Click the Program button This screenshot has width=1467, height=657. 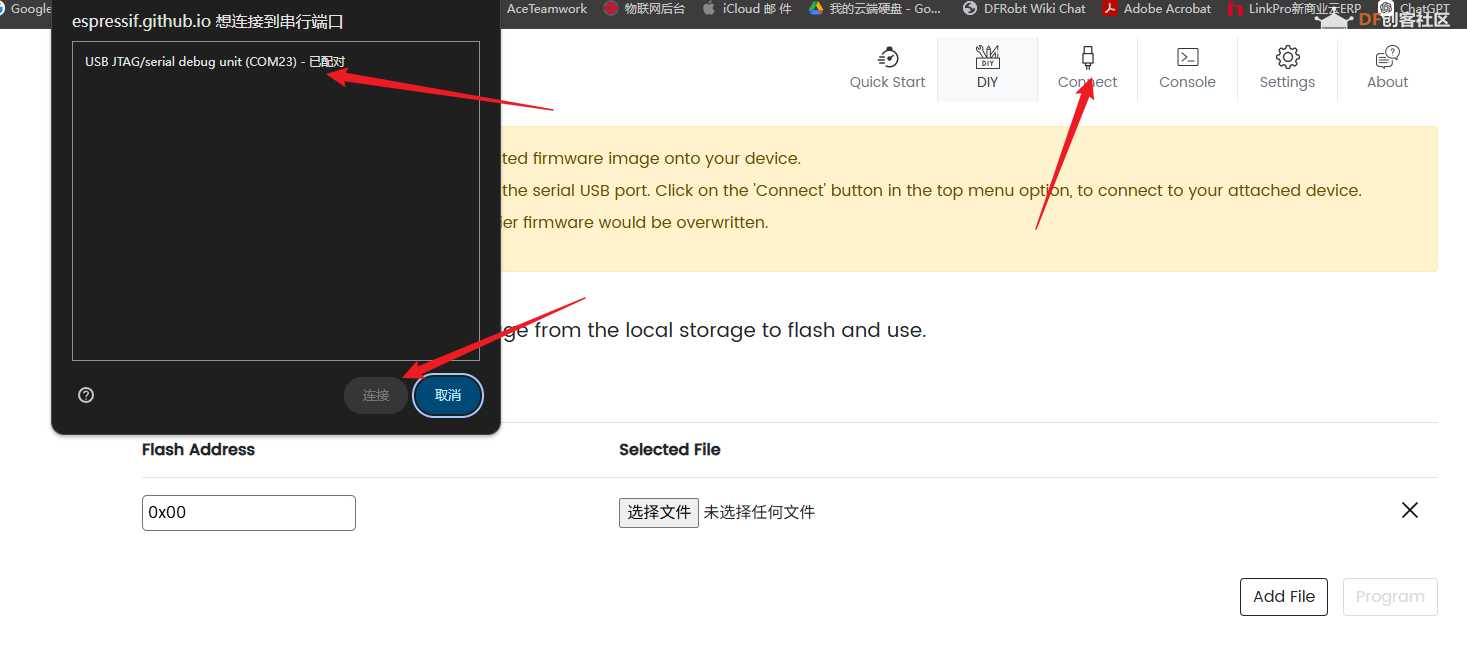(x=1390, y=596)
